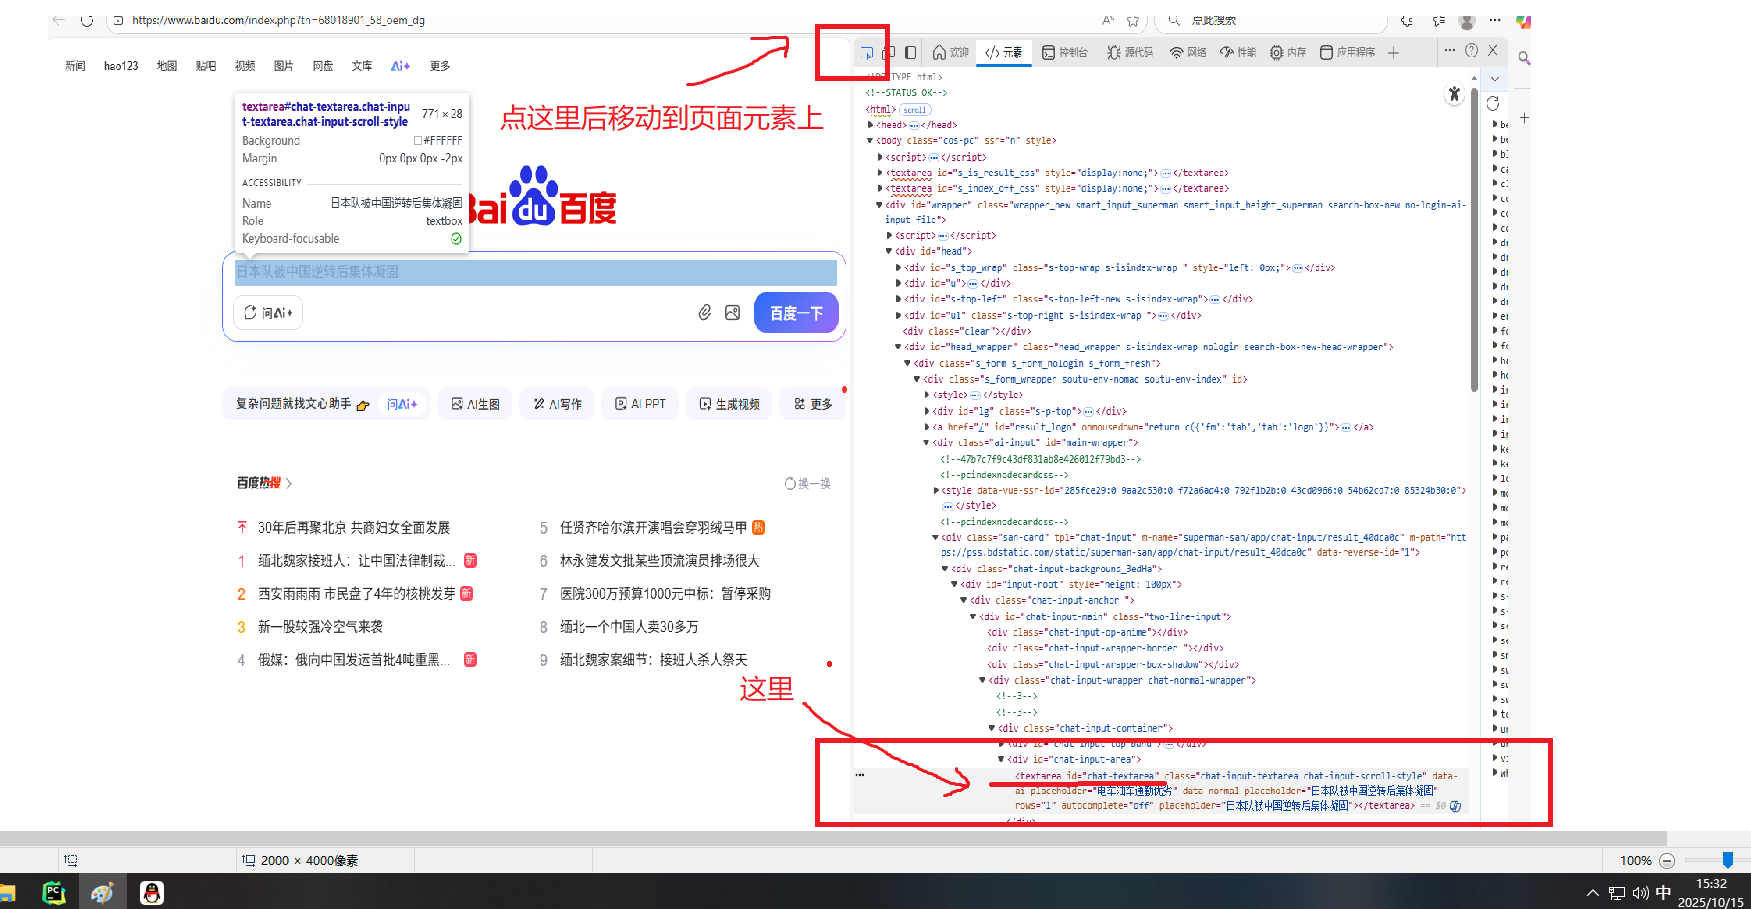Collapse the body class="cos-pc" node
The height and width of the screenshot is (909, 1751).
[x=870, y=141]
